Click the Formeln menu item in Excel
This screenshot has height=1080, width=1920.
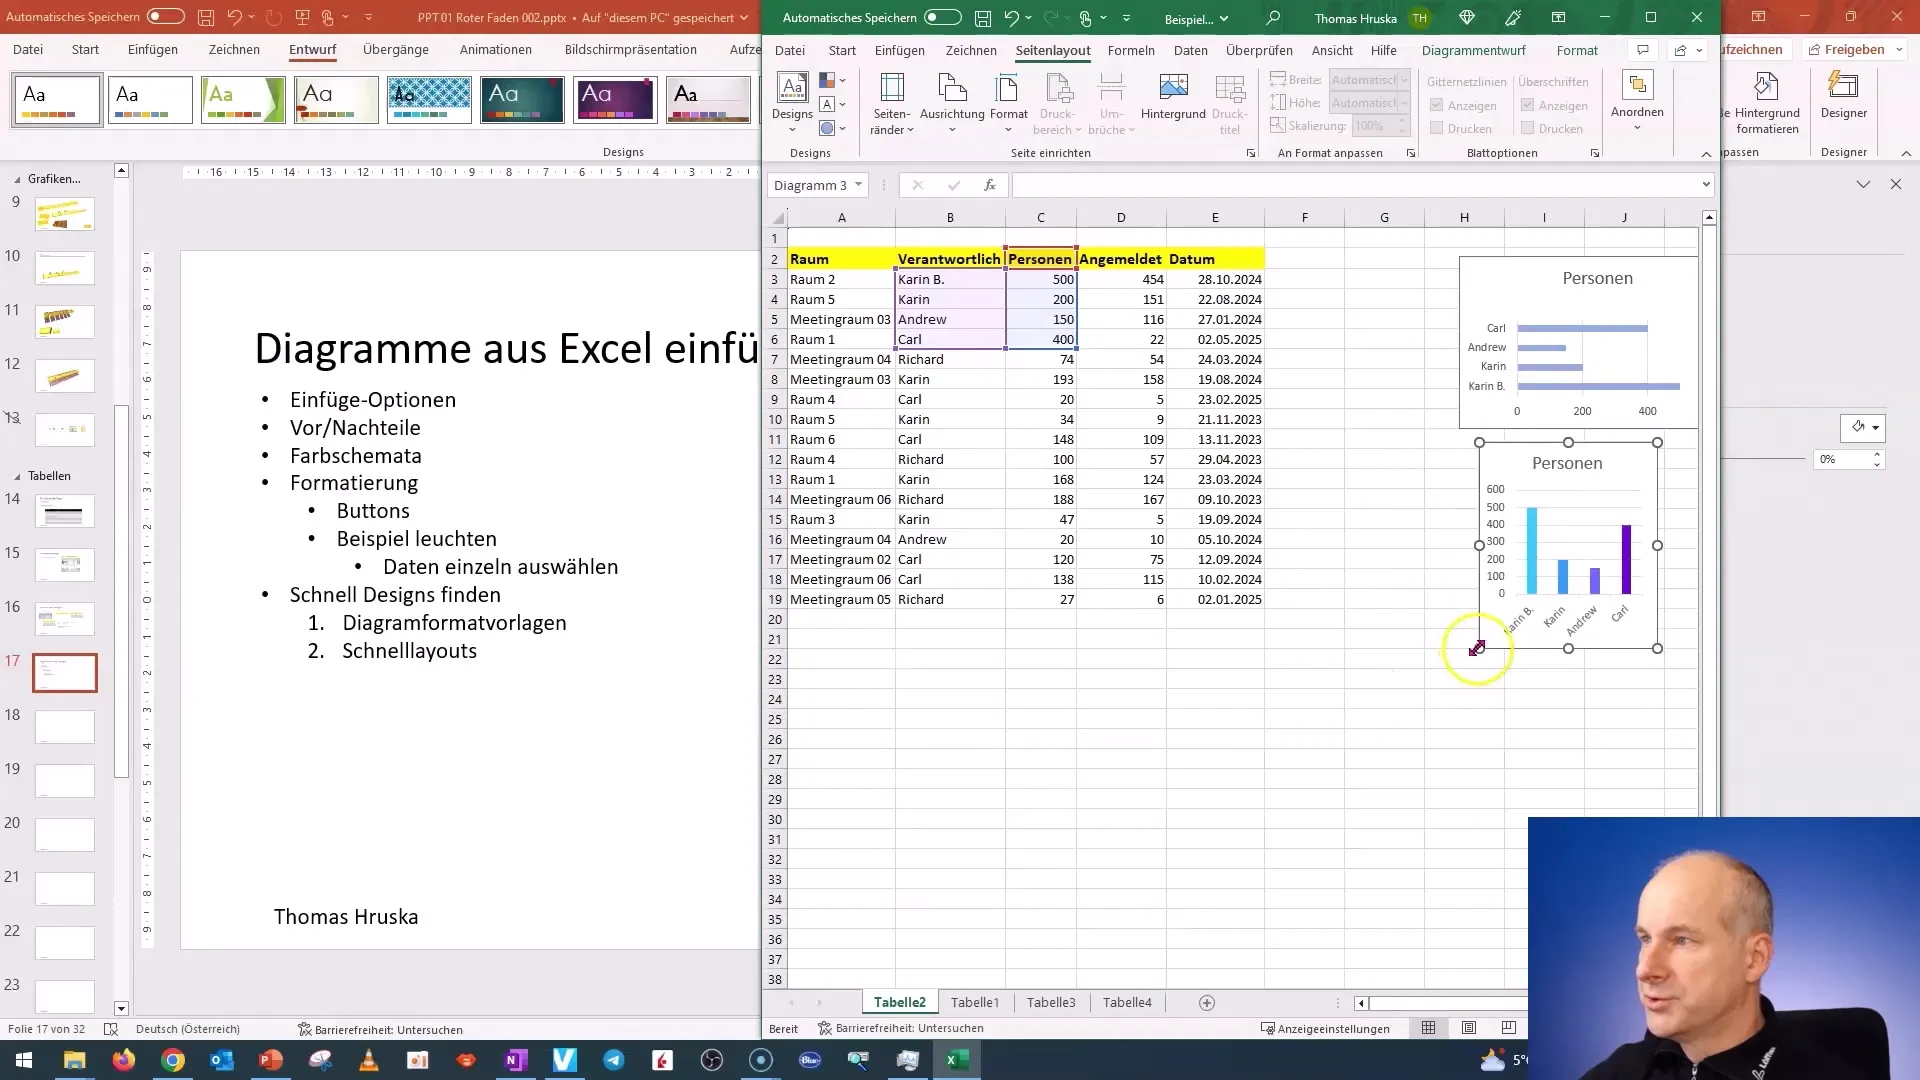pos(1130,50)
